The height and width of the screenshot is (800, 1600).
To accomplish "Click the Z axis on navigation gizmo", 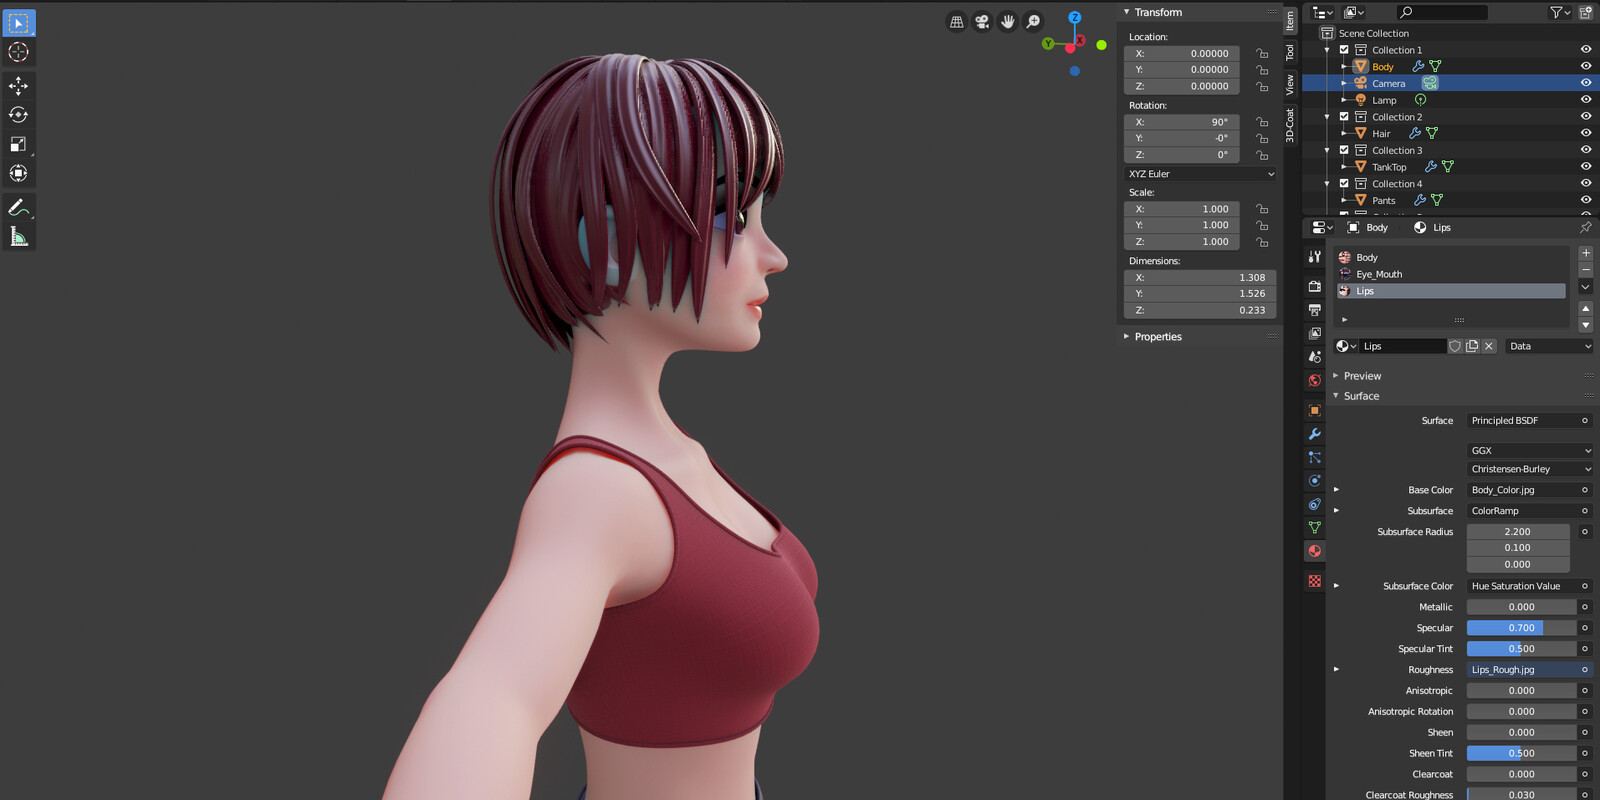I will [1075, 17].
